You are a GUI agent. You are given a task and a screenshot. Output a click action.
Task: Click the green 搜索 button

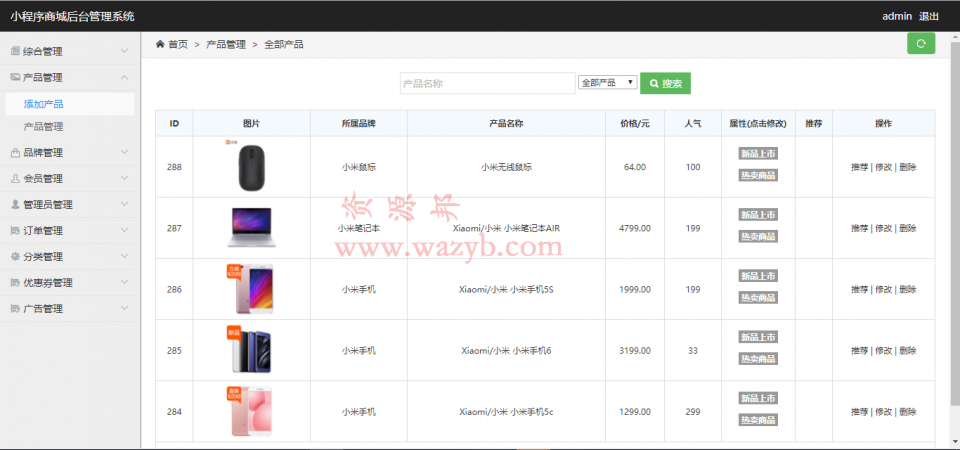tap(666, 83)
